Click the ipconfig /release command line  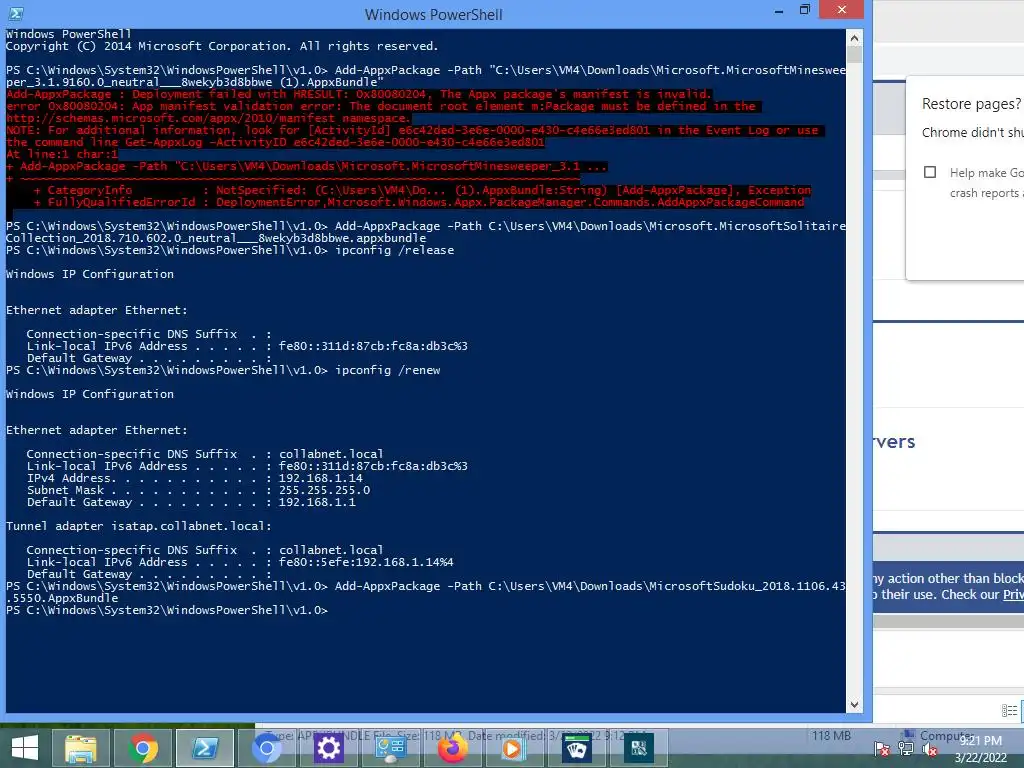230,250
